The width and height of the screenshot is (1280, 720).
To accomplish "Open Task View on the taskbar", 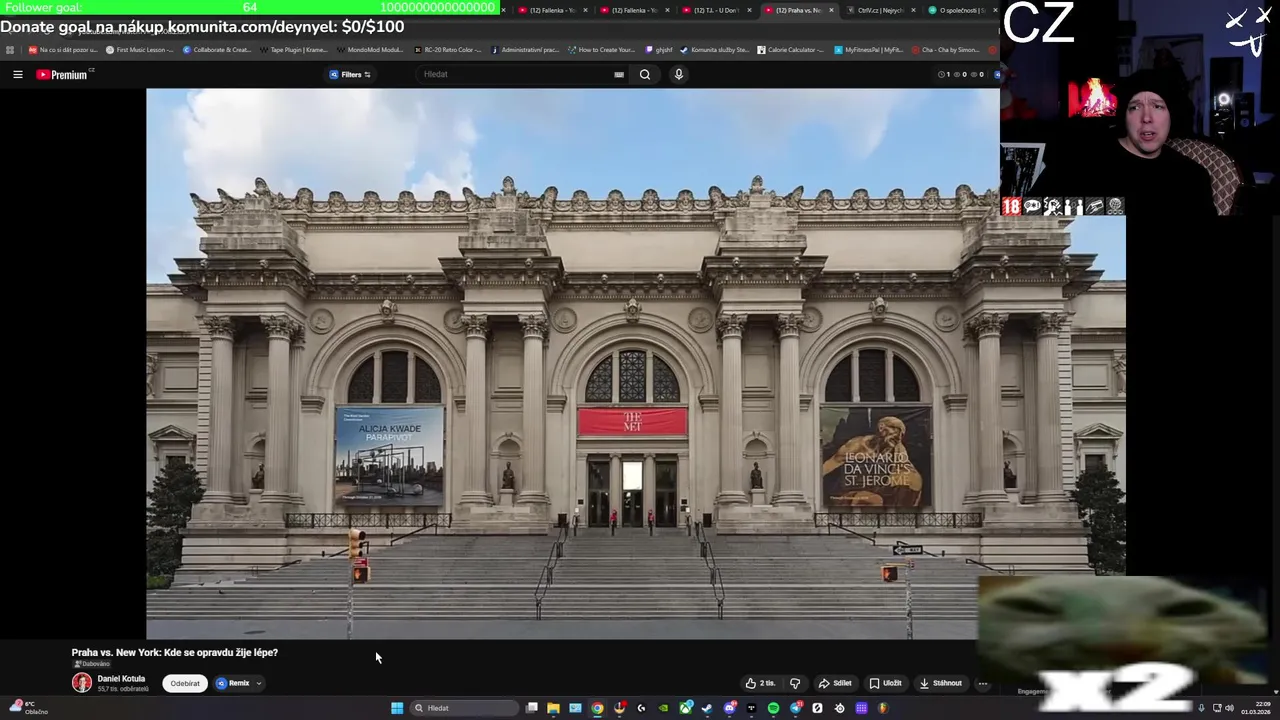I will 531,708.
